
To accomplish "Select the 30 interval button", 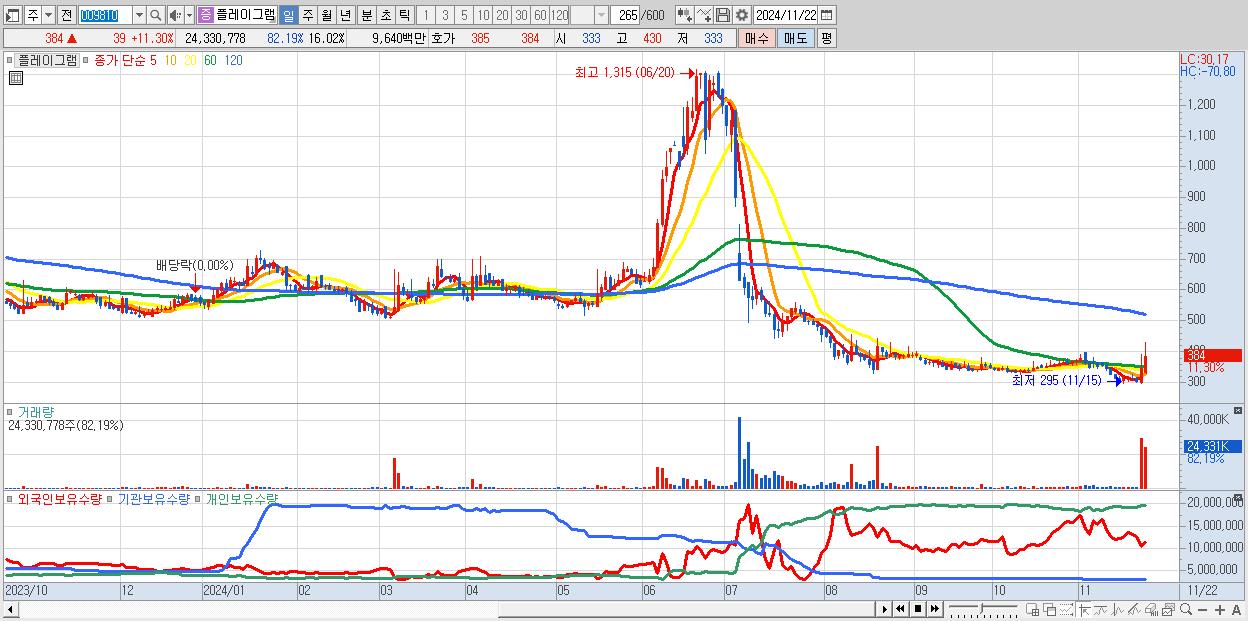I will click(521, 15).
